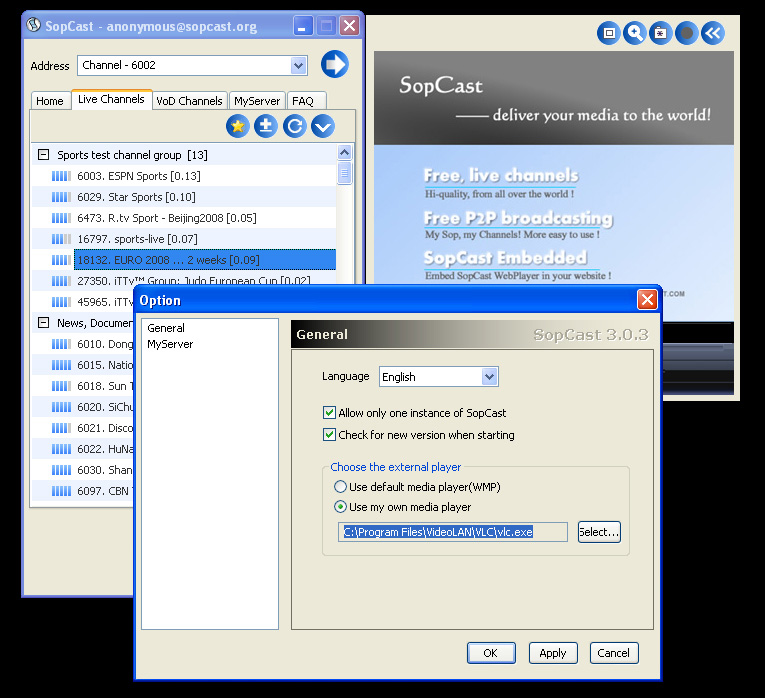Click signal bars icon of 16797 sports-live
The image size is (765, 698).
point(61,239)
